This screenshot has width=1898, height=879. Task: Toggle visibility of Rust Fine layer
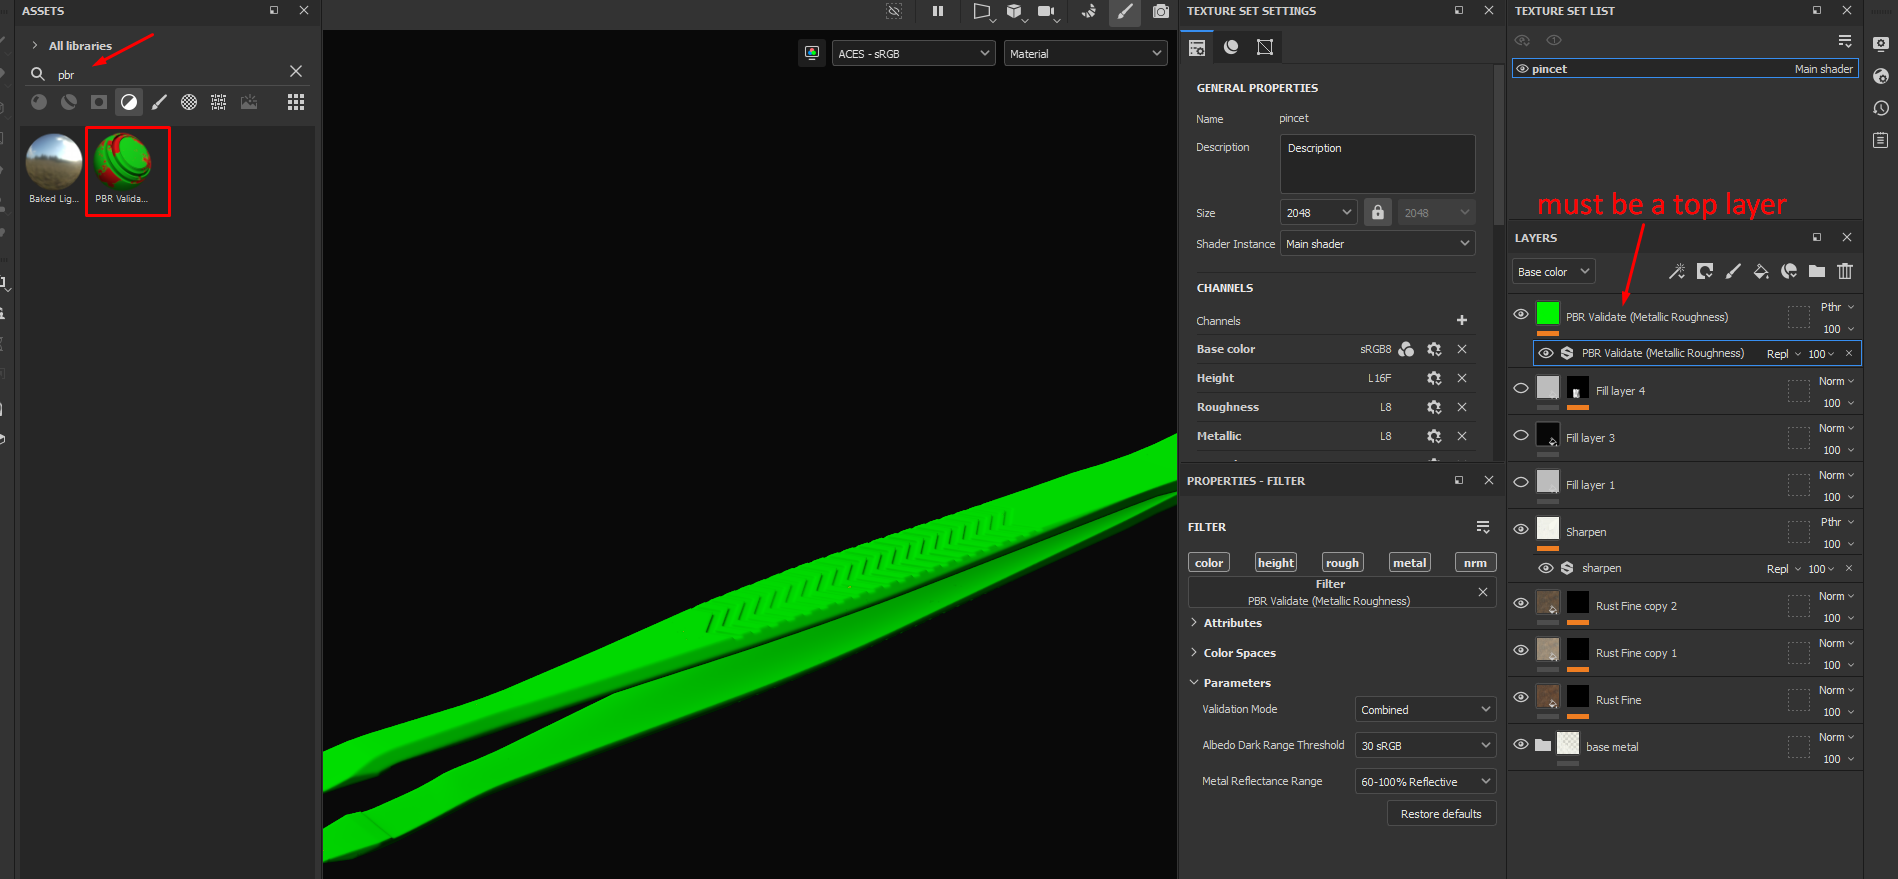tap(1521, 697)
